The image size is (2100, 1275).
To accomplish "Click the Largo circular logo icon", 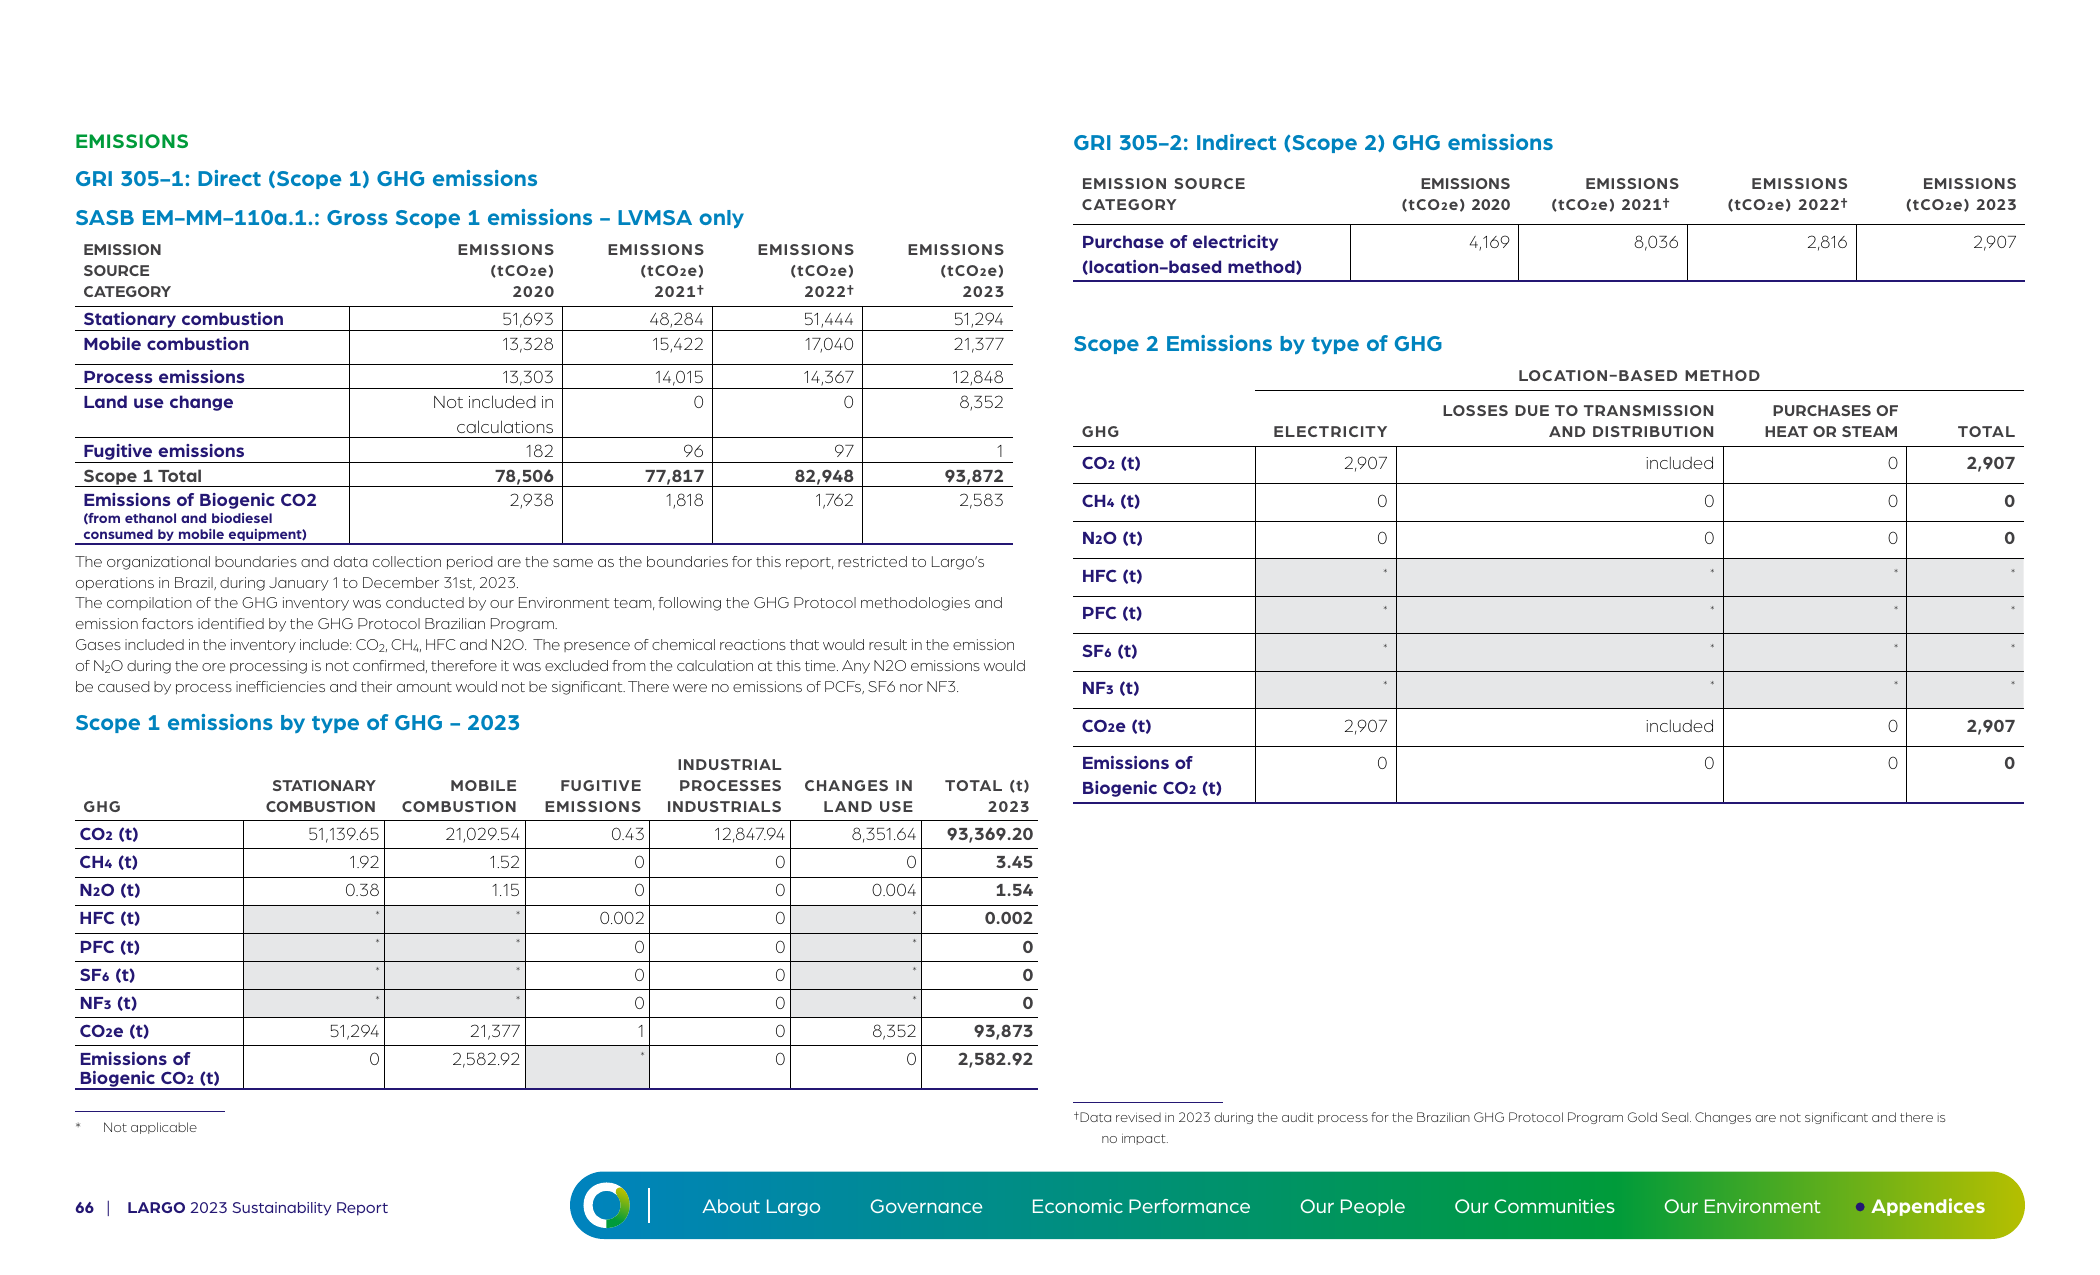I will 606,1205.
